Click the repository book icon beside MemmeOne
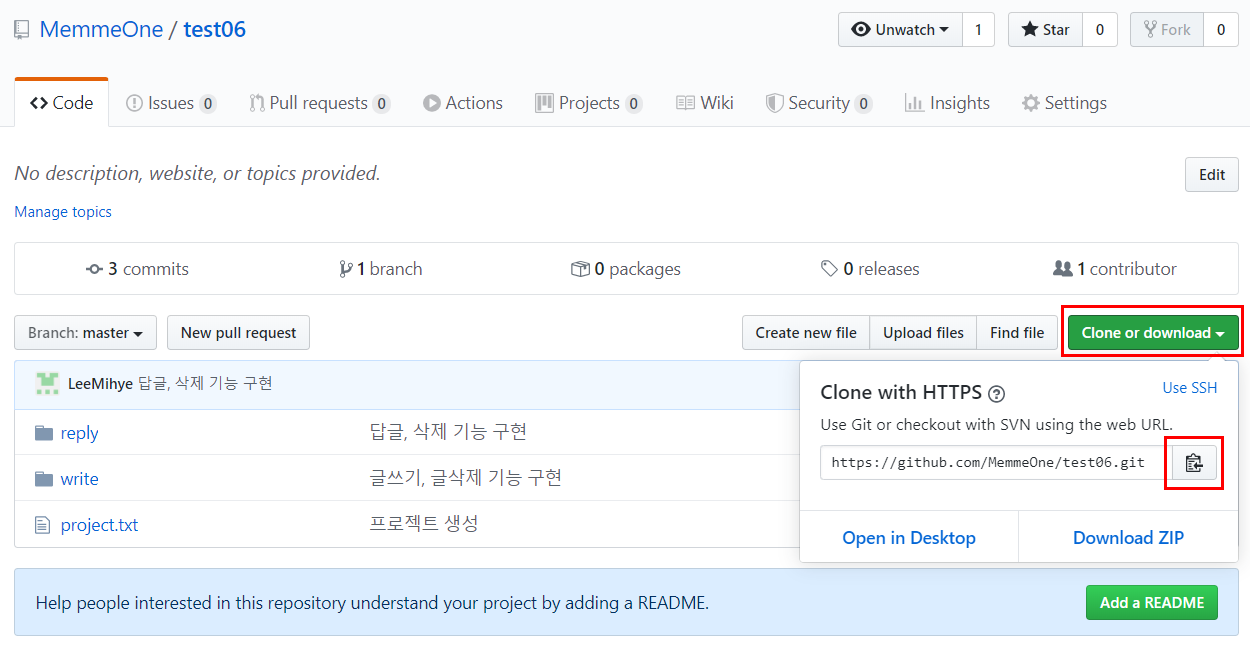Image resolution: width=1250 pixels, height=659 pixels. click(x=22, y=30)
